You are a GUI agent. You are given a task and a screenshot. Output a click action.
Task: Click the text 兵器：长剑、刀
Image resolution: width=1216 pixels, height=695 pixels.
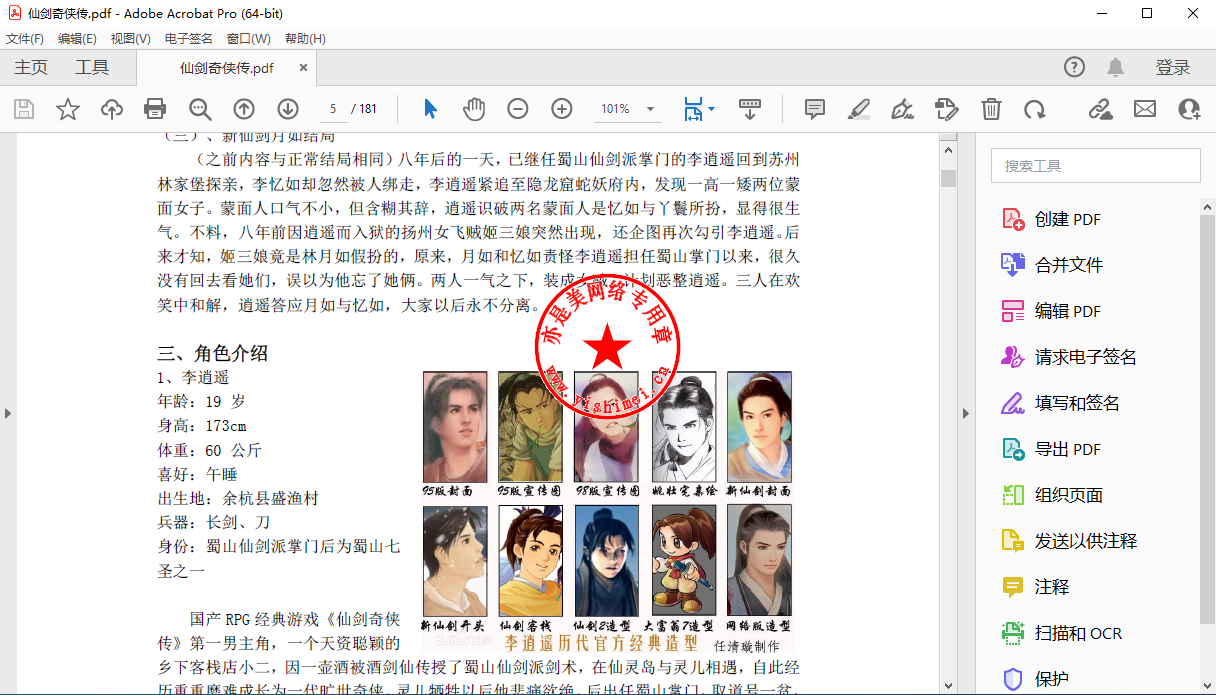pos(214,522)
